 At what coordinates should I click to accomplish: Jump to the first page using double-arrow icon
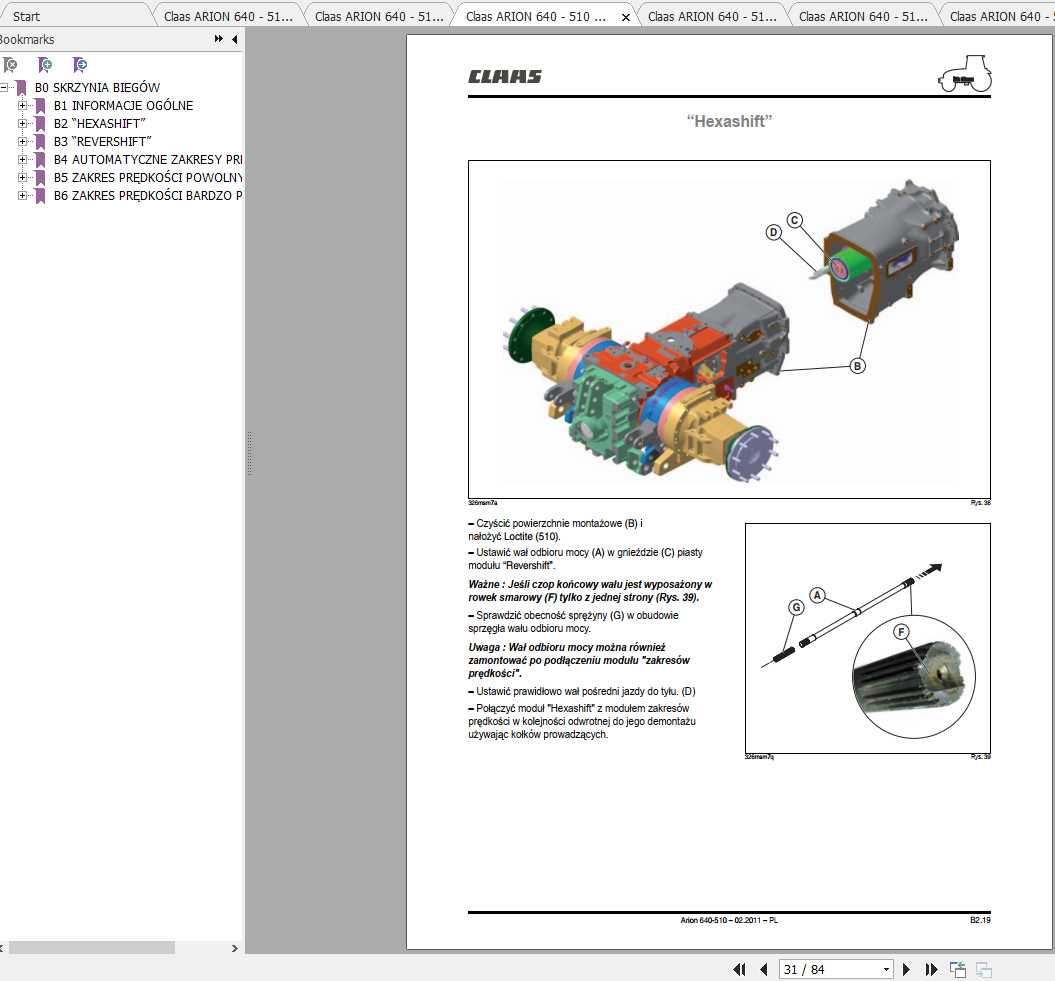740,968
